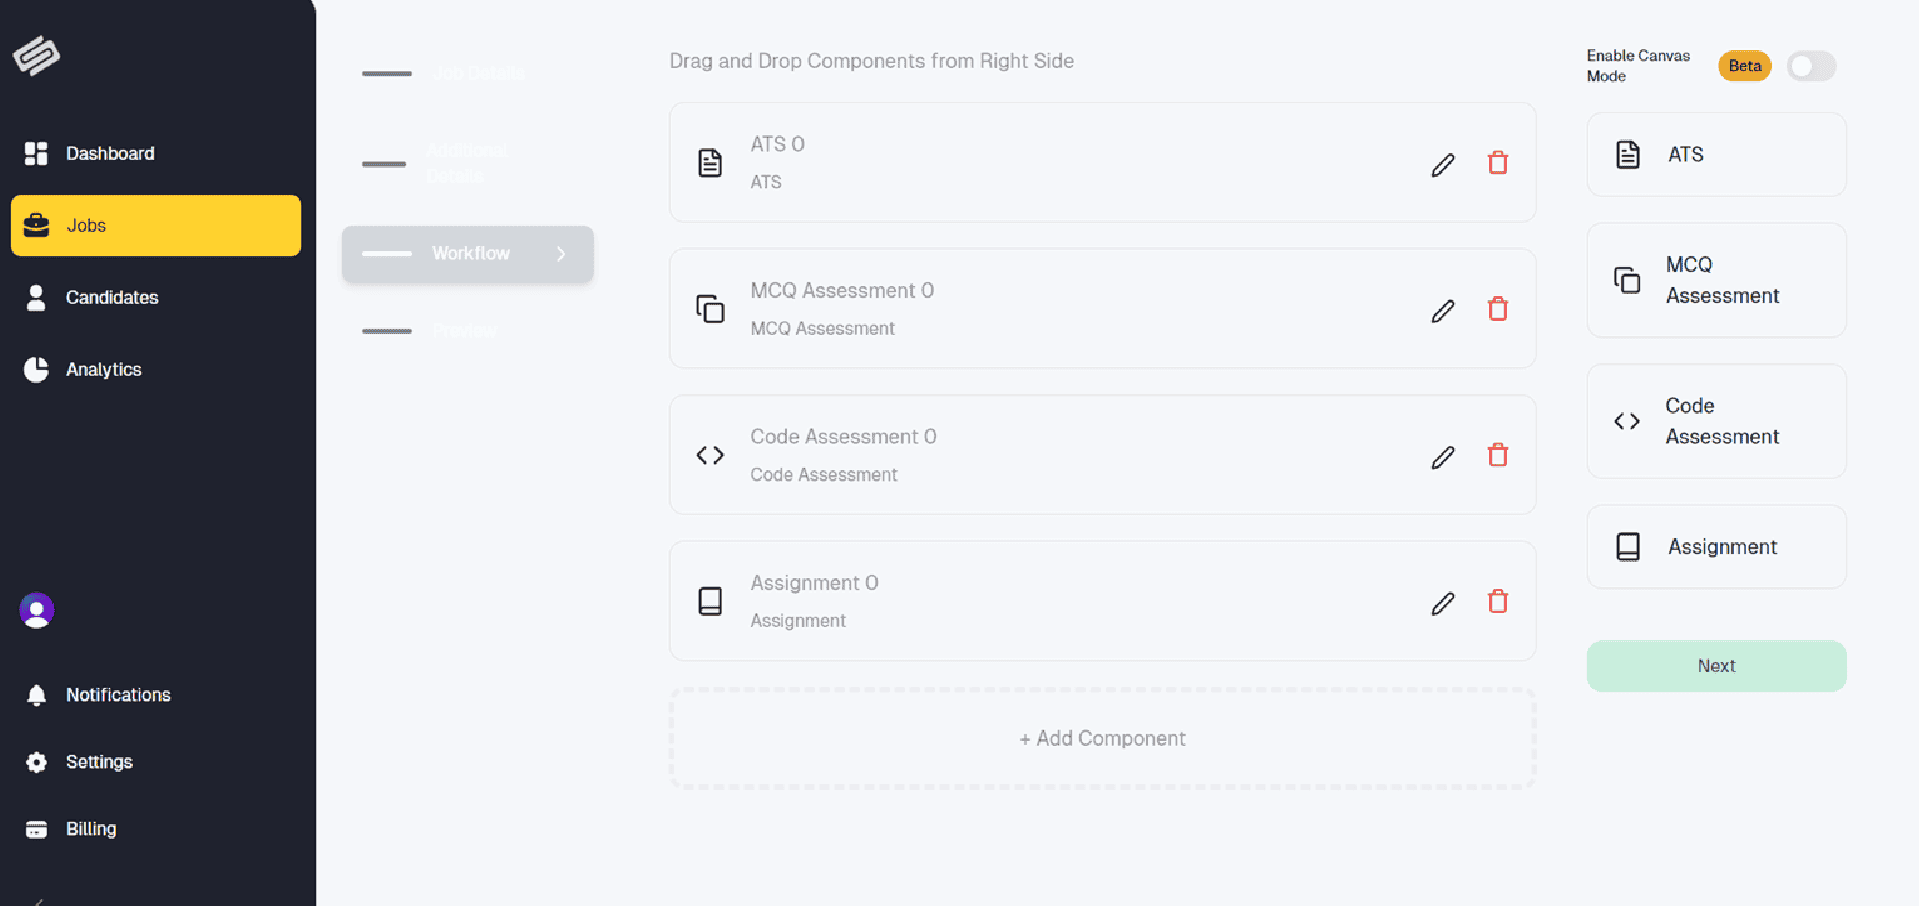The width and height of the screenshot is (1919, 906).
Task: Click the Add Component area
Action: click(1102, 739)
